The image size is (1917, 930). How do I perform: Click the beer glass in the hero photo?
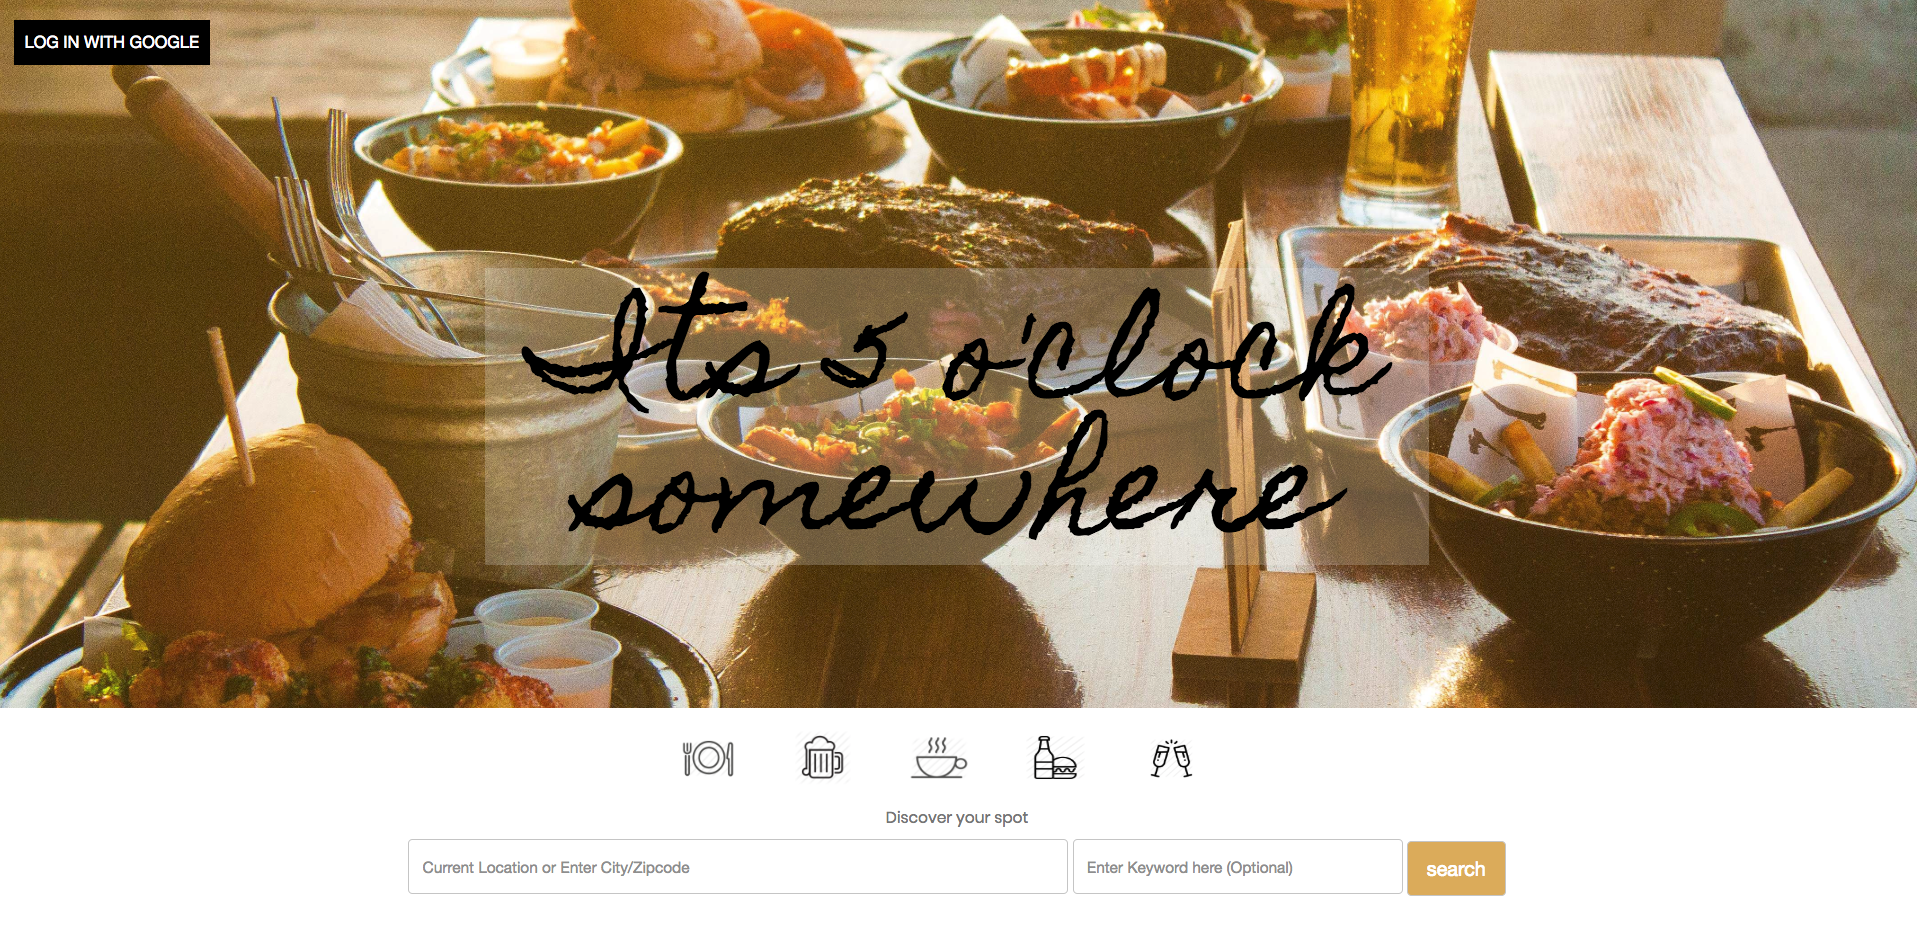pyautogui.click(x=1408, y=105)
